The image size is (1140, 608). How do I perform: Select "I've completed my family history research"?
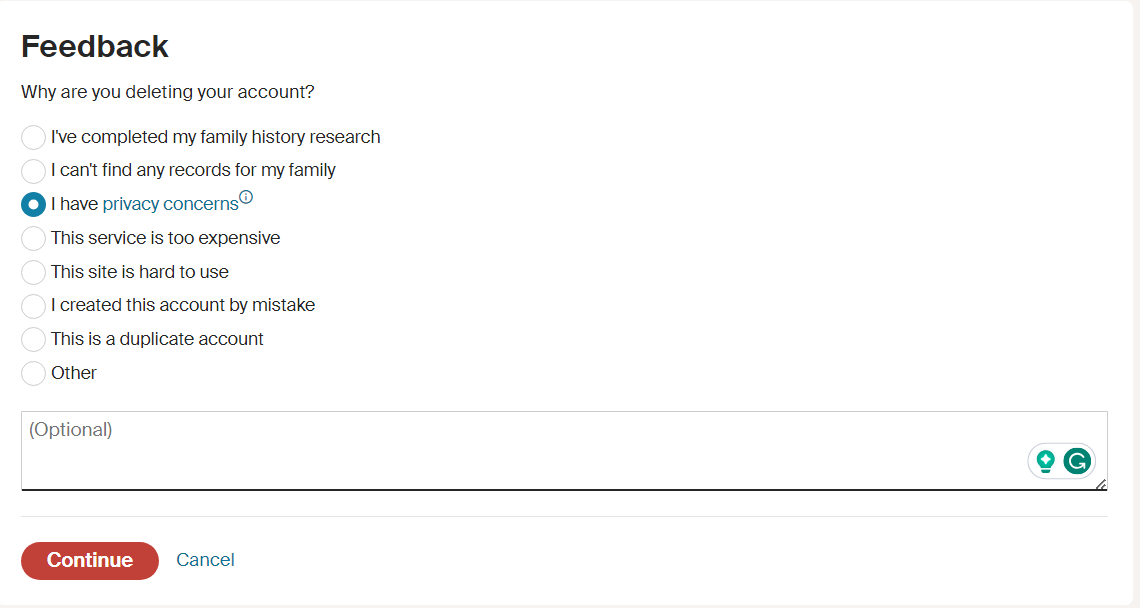pyautogui.click(x=33, y=137)
